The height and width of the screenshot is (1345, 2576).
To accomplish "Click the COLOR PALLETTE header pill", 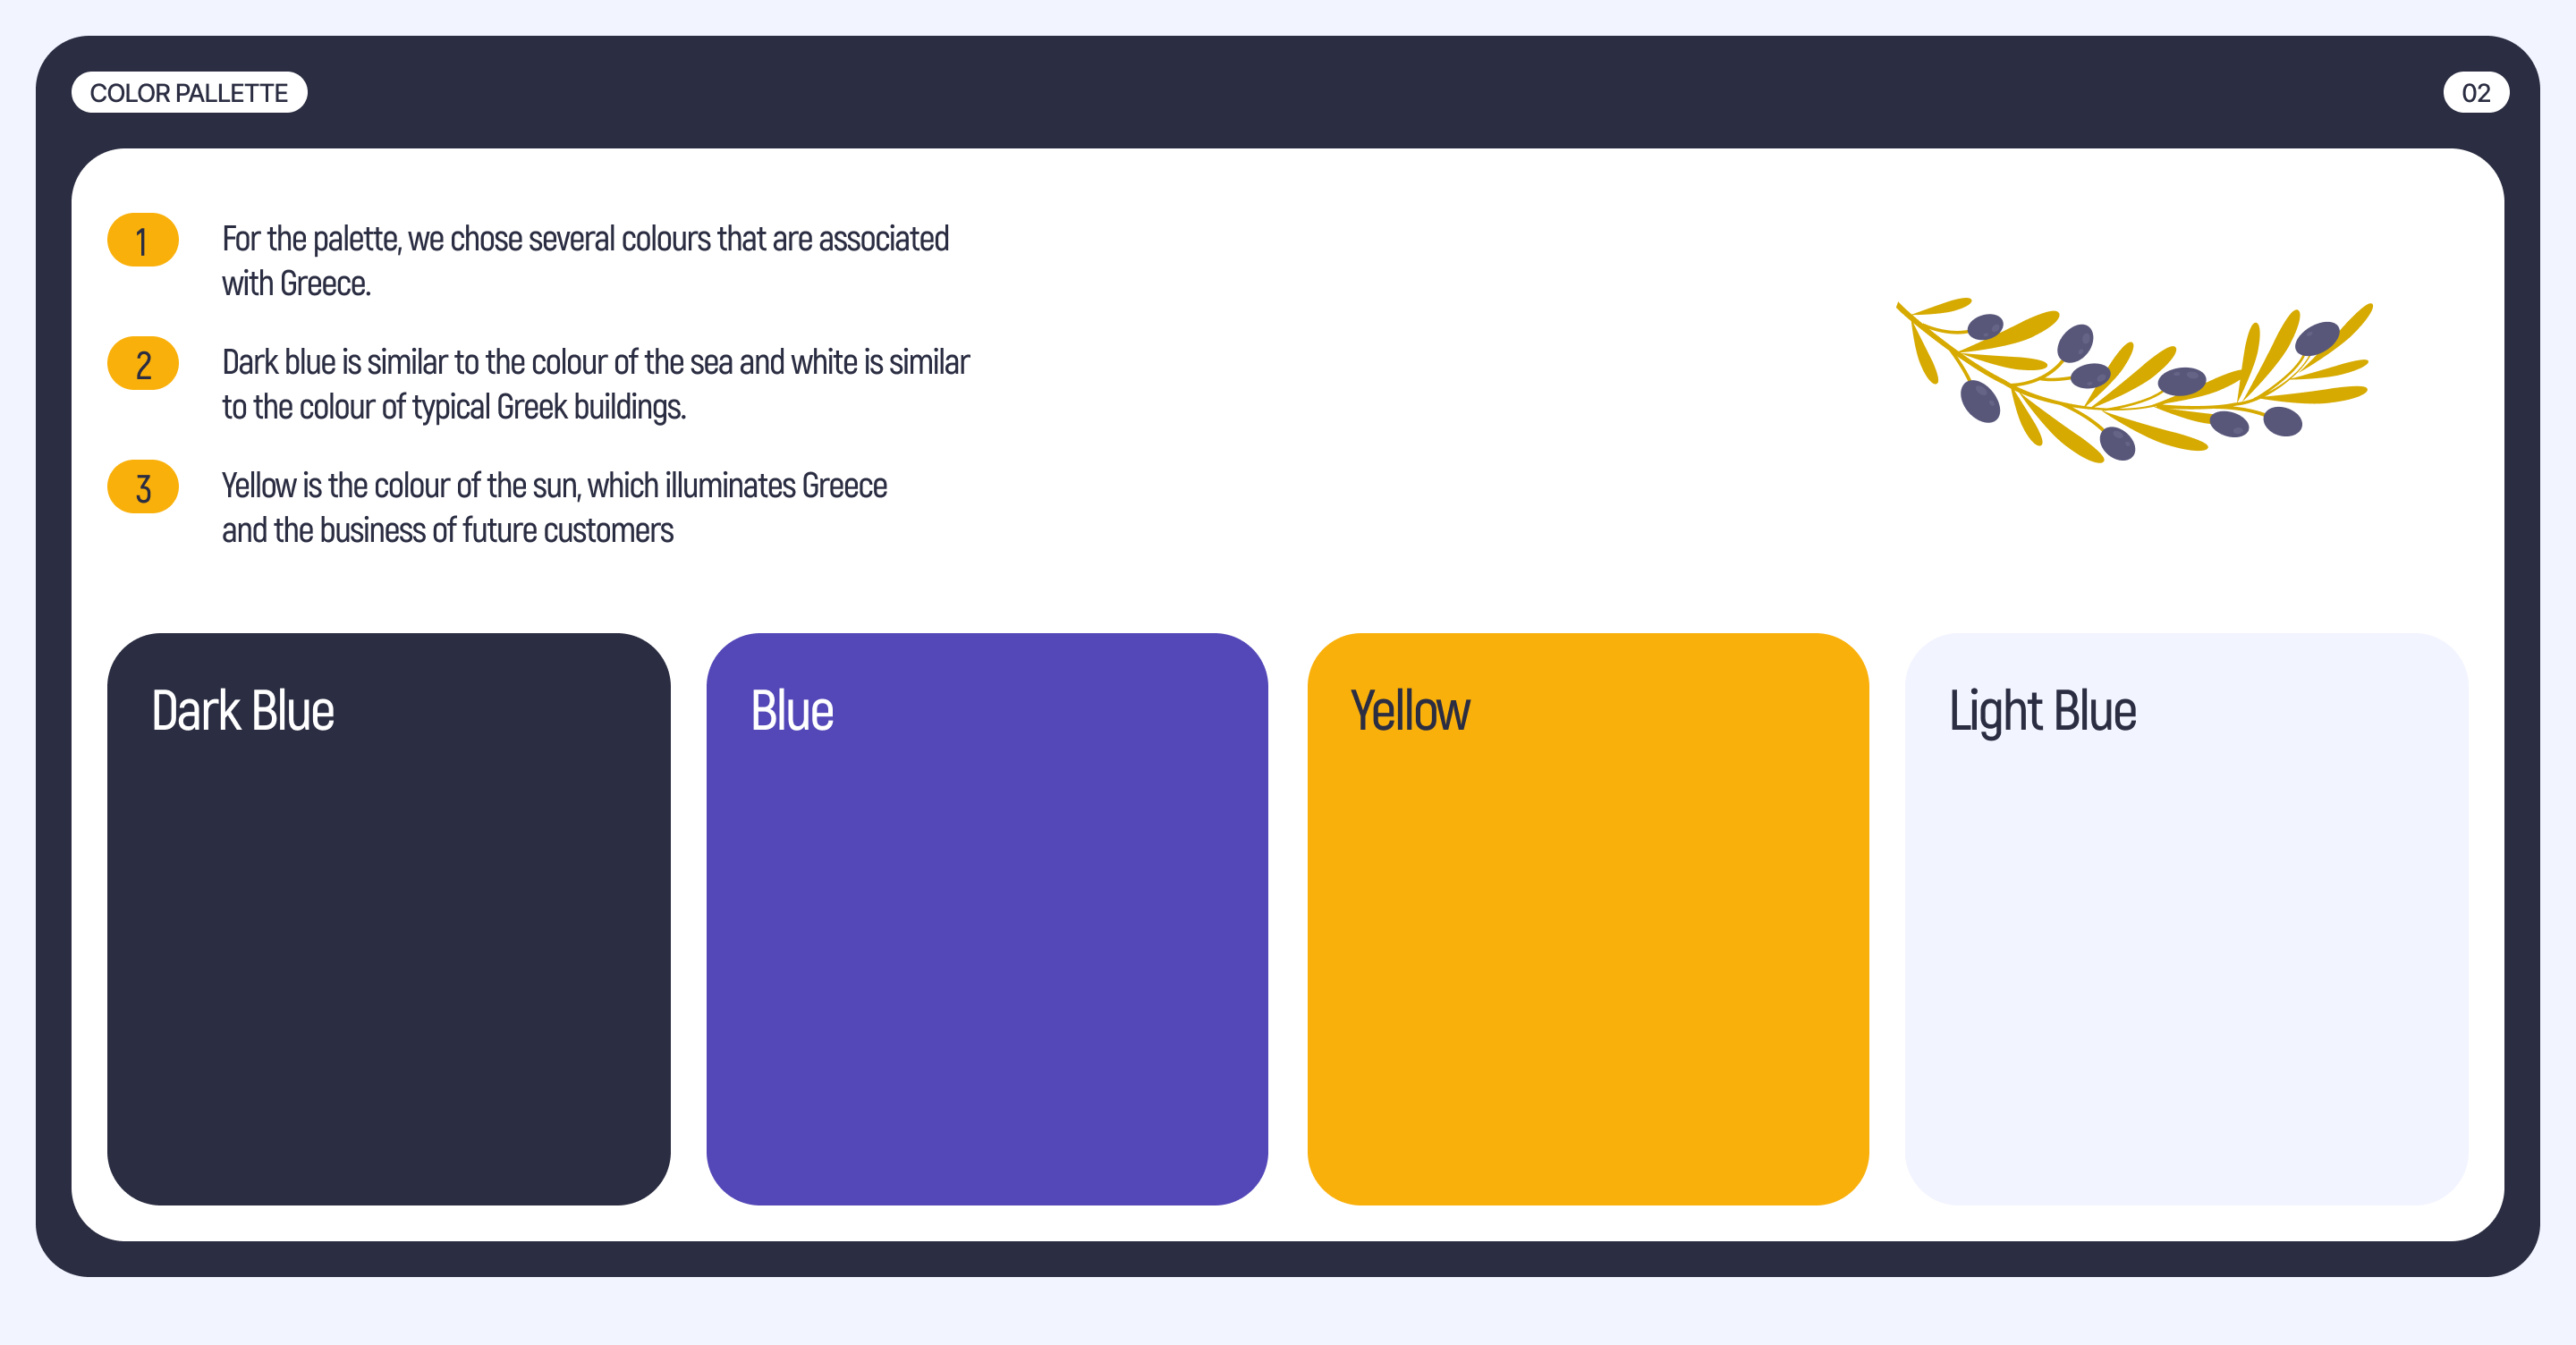I will (189, 93).
